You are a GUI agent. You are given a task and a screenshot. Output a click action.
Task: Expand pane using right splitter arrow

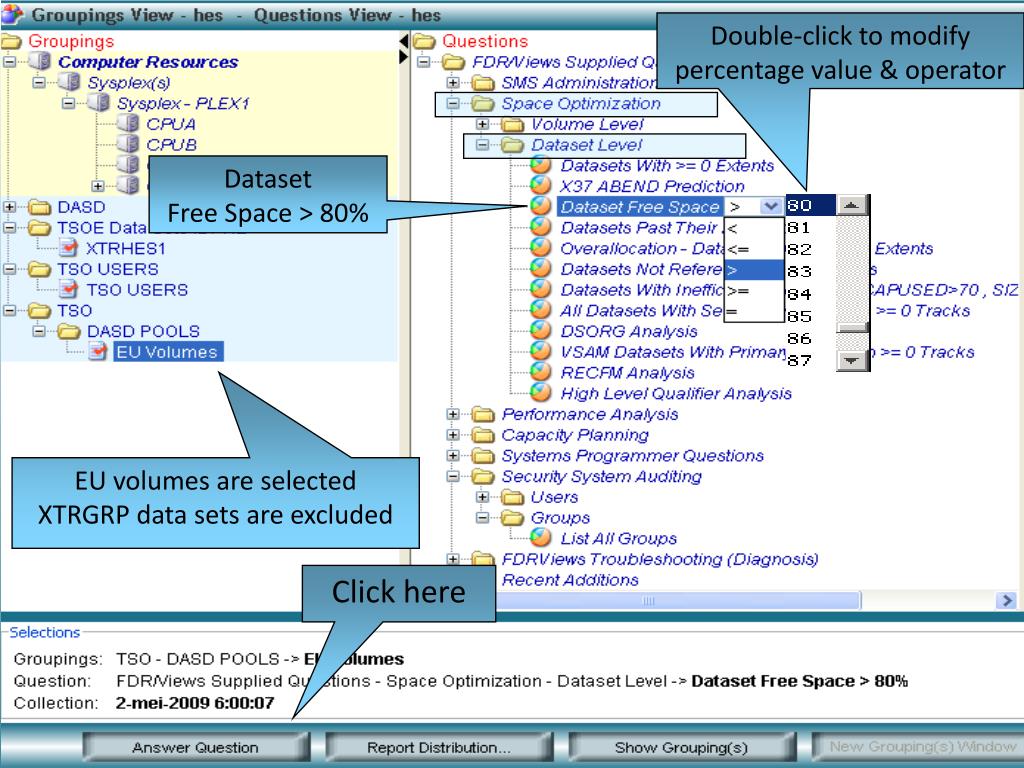click(404, 57)
